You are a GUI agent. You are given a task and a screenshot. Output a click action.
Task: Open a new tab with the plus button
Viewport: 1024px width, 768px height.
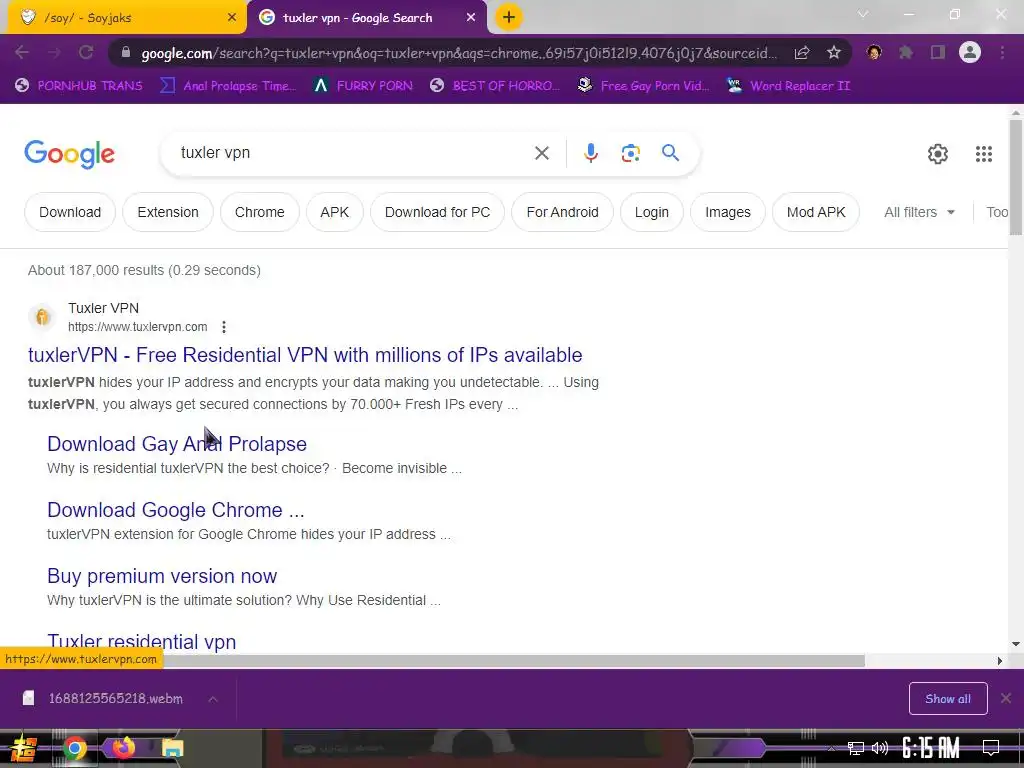point(509,18)
